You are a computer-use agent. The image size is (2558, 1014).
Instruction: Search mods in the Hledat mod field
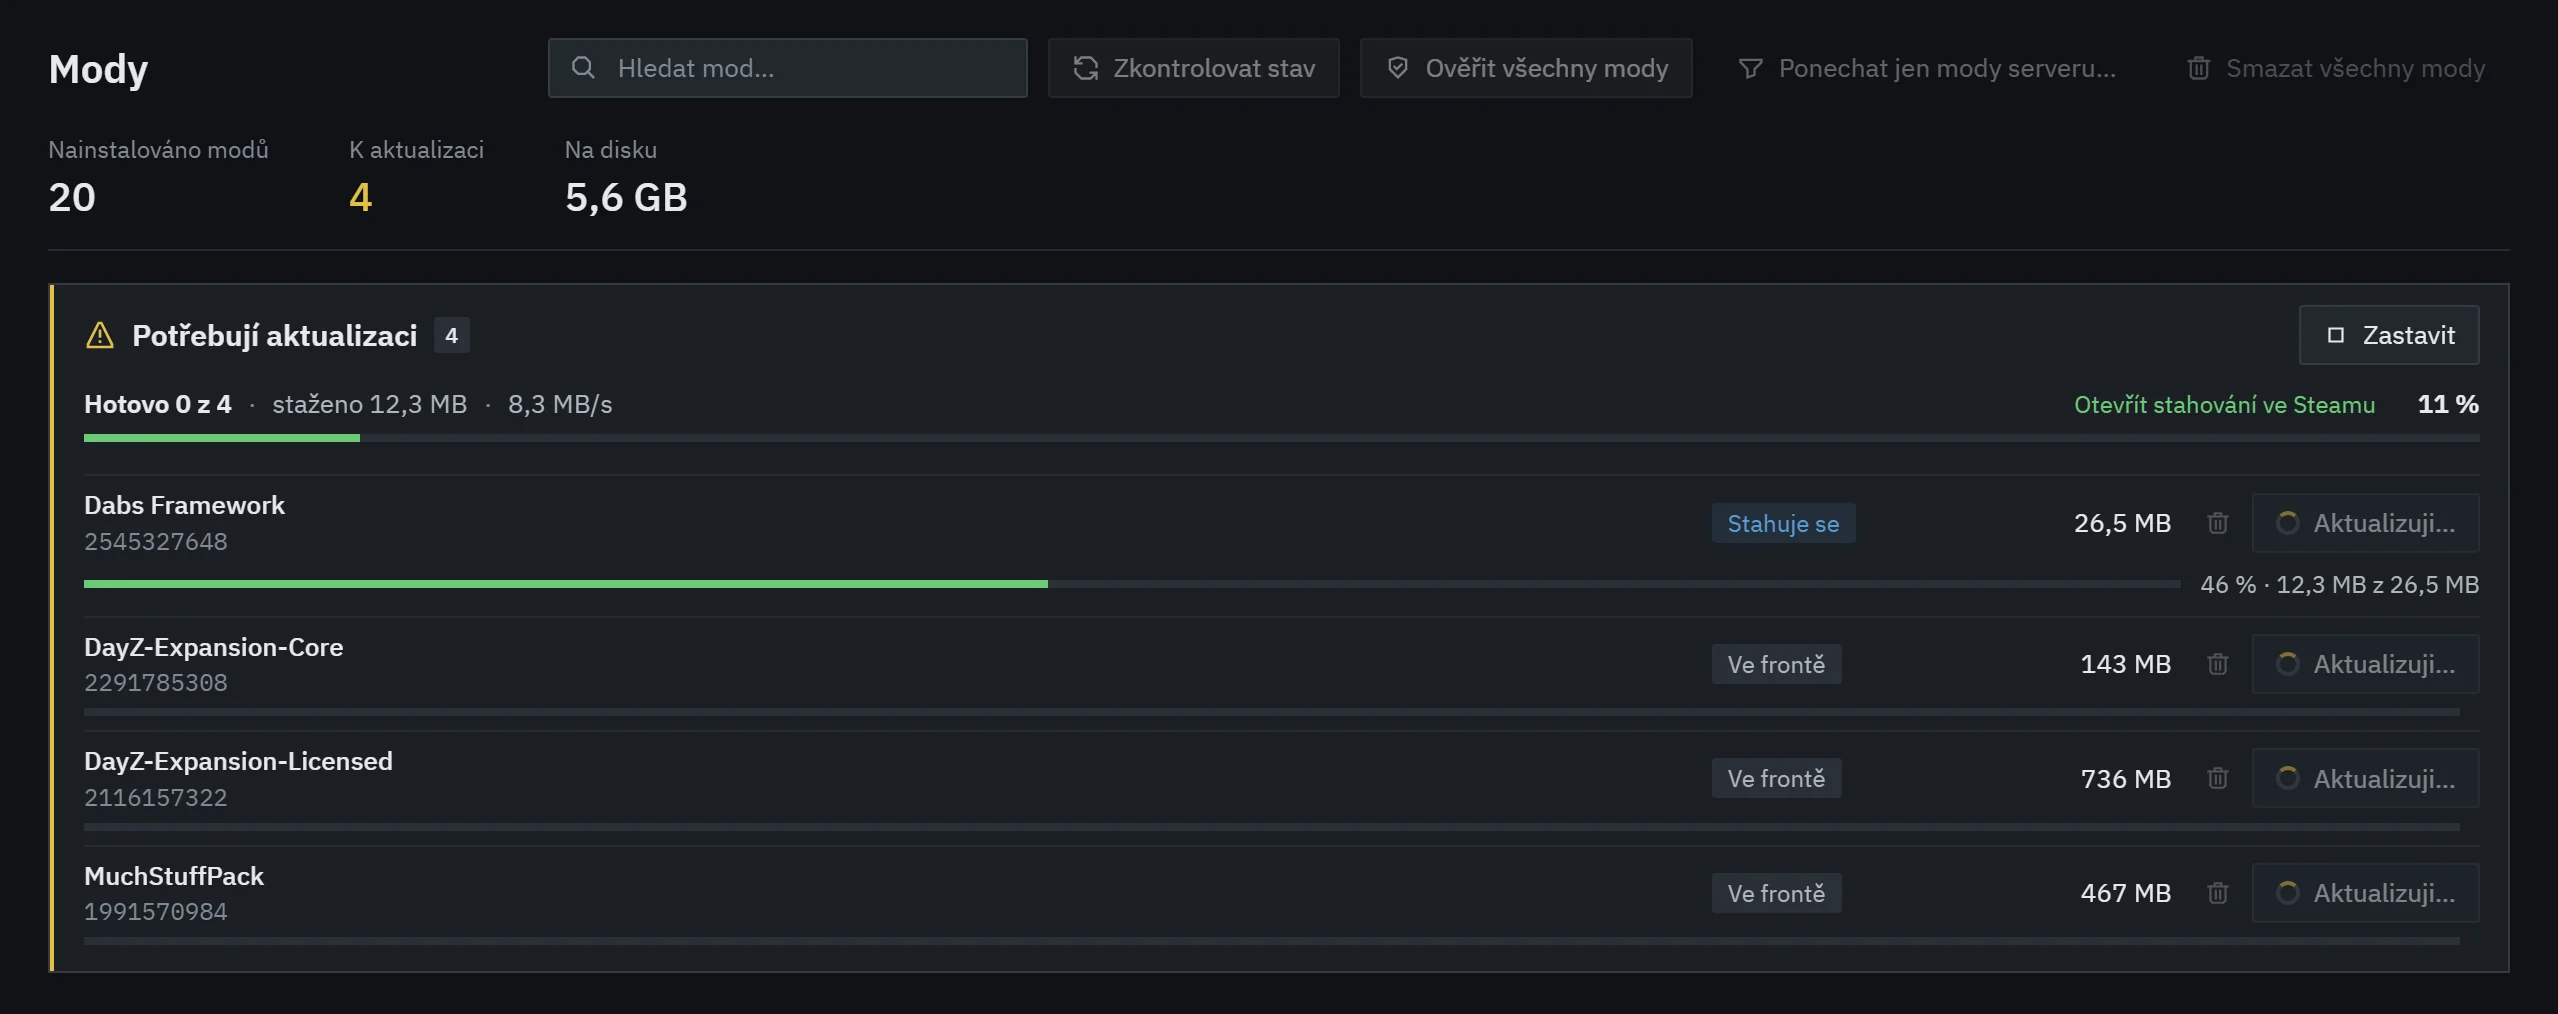[x=788, y=68]
